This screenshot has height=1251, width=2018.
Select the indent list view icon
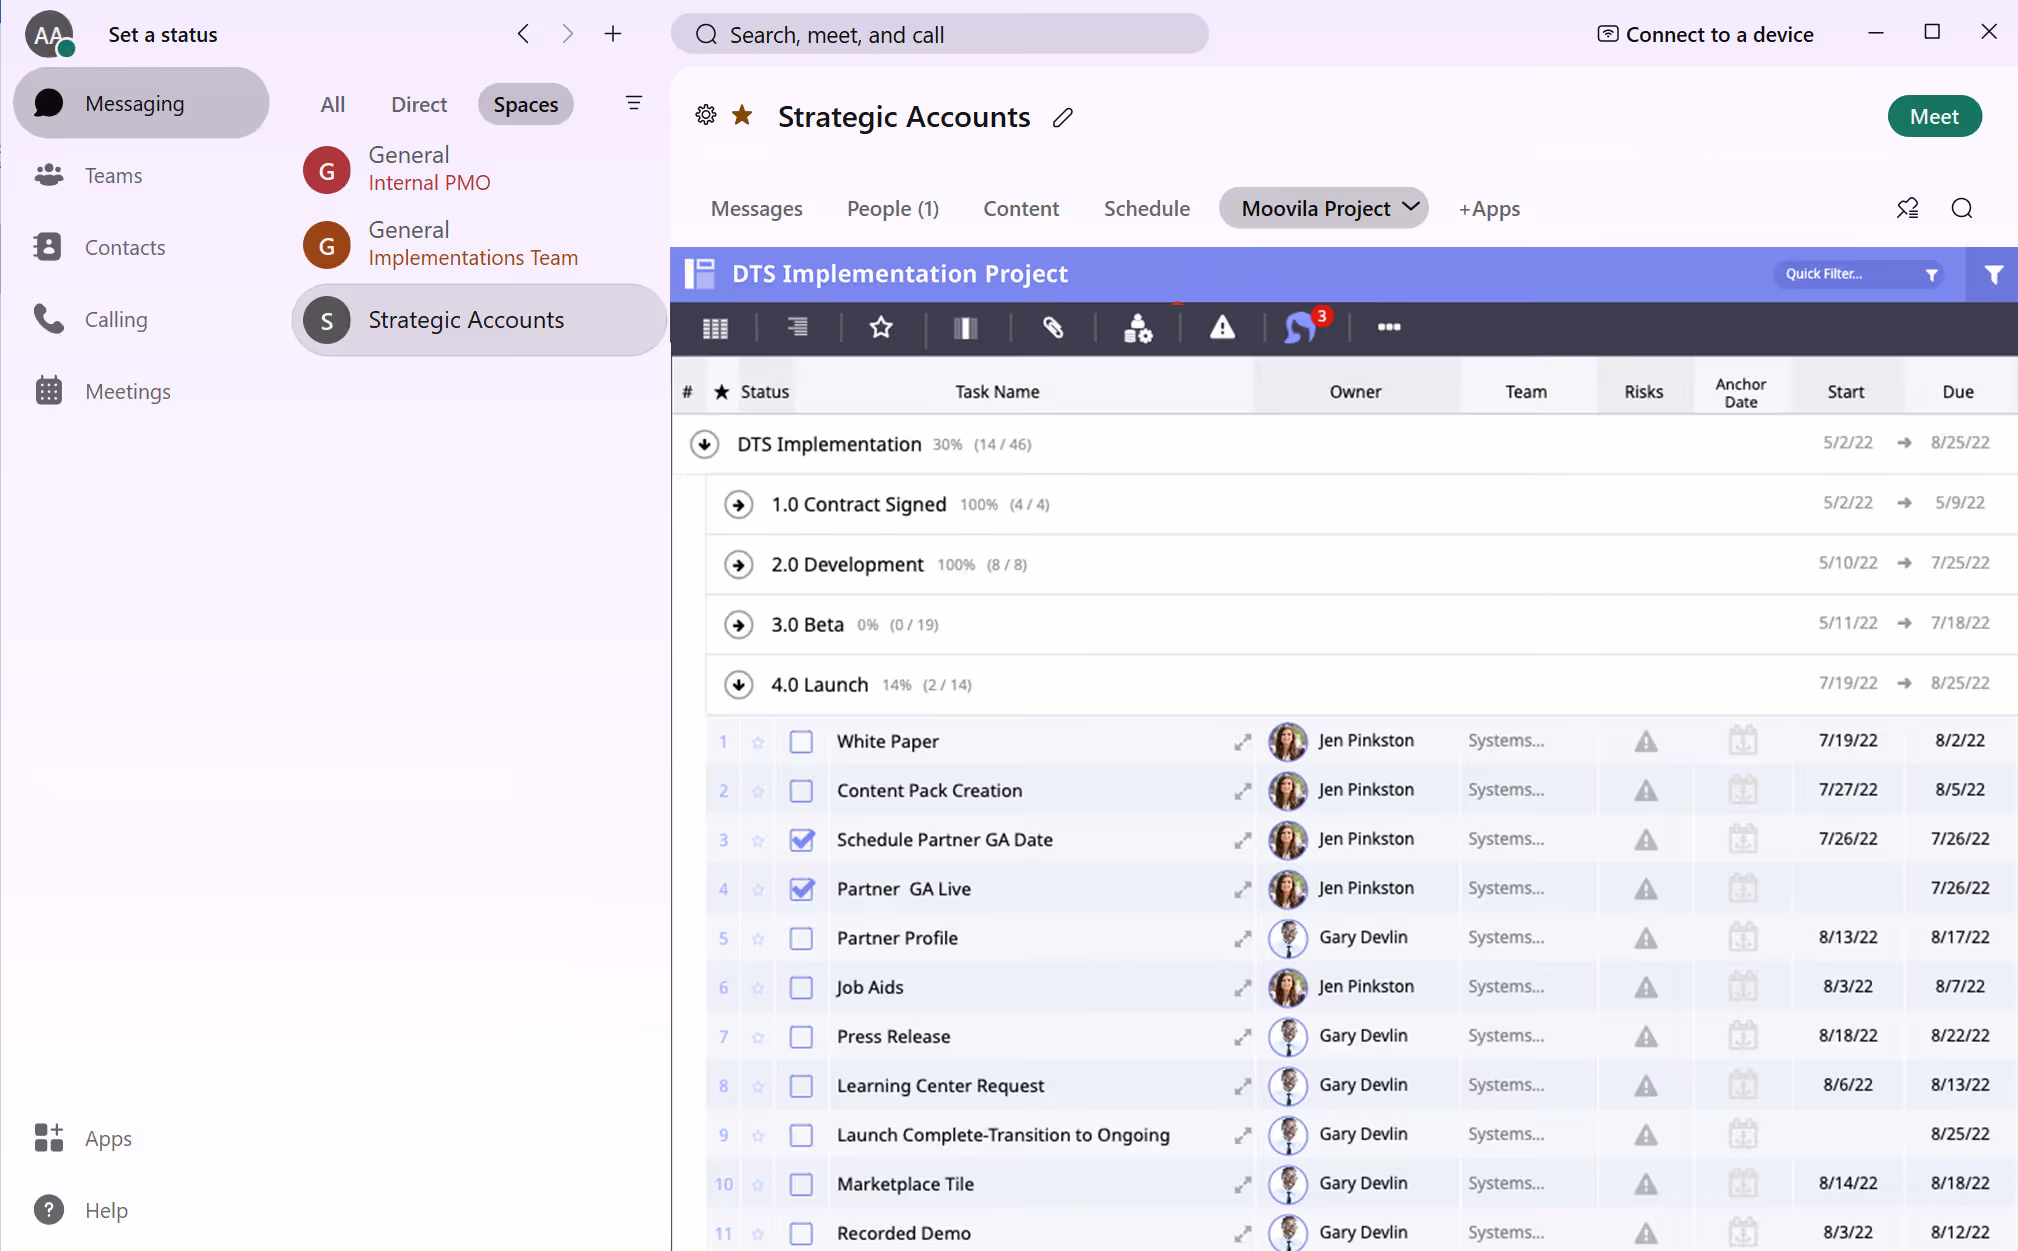797,327
